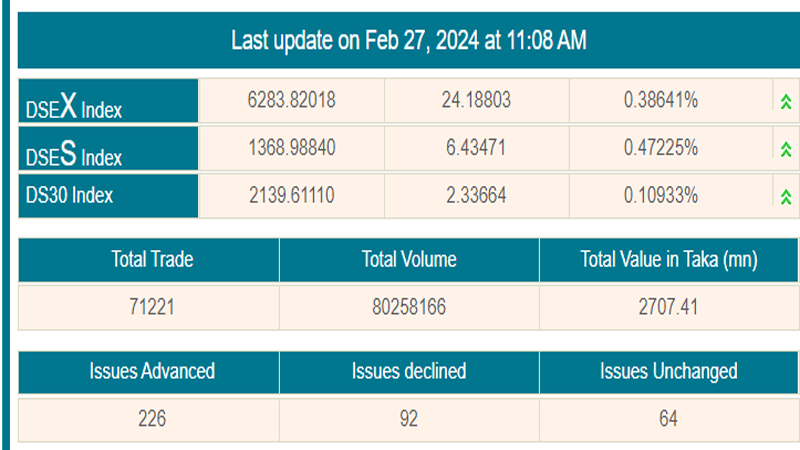
Task: Click the DS30 percentage change 0.10933%
Action: (660, 196)
